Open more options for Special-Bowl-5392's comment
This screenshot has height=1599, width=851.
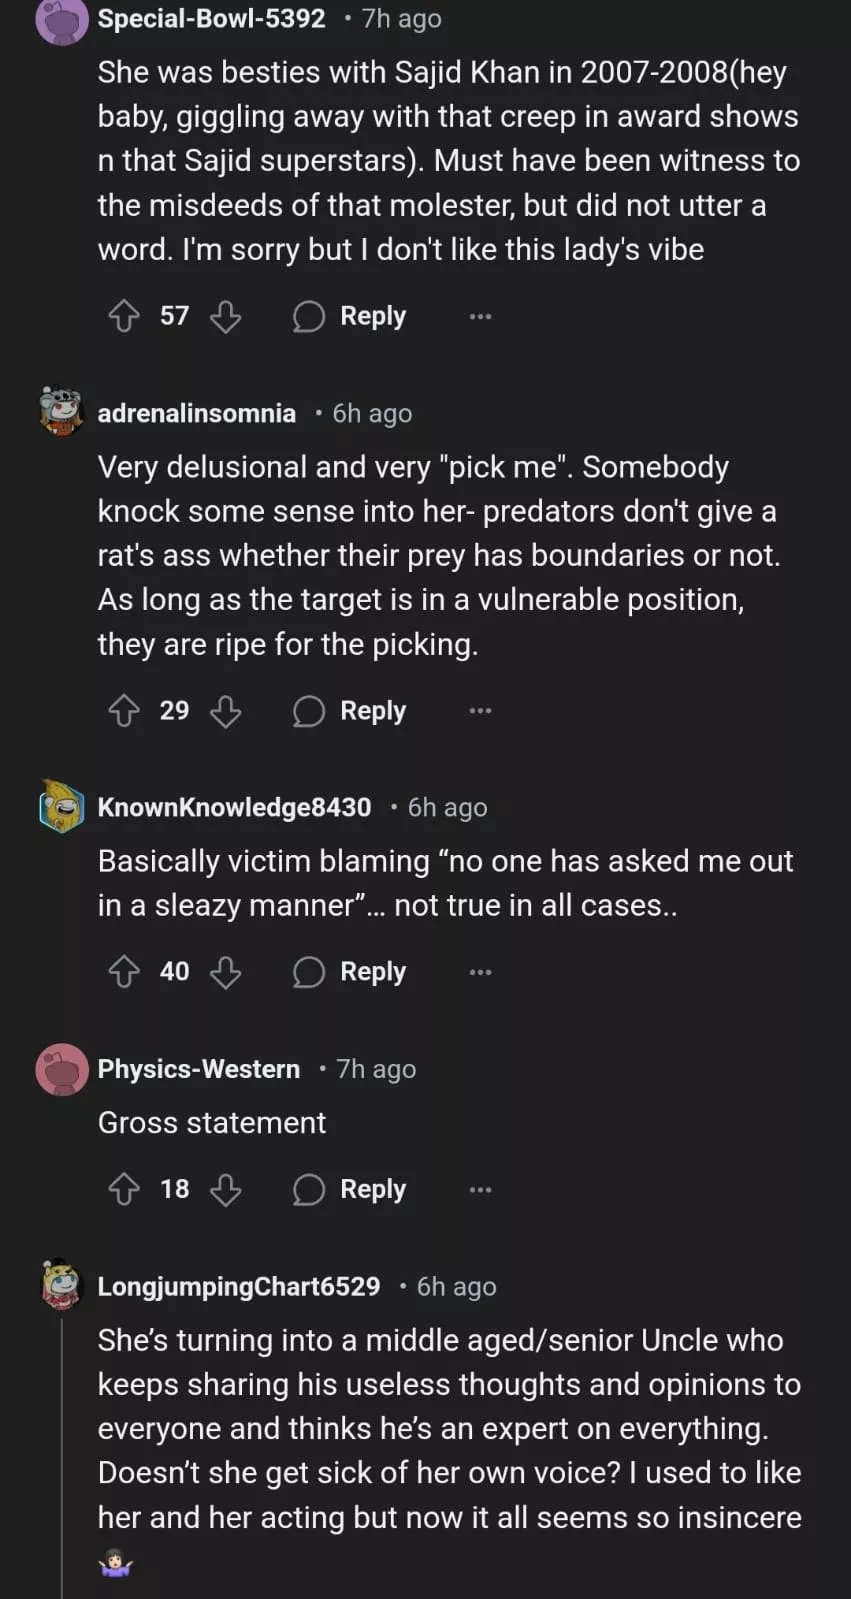click(480, 317)
